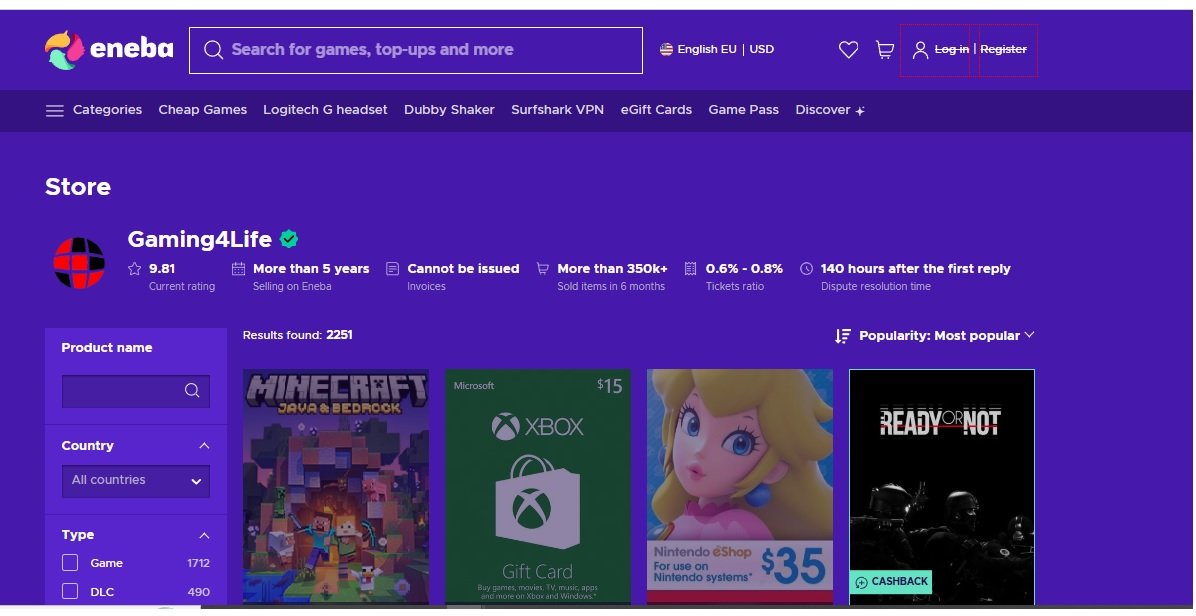Go to Cheap Games

(x=203, y=110)
